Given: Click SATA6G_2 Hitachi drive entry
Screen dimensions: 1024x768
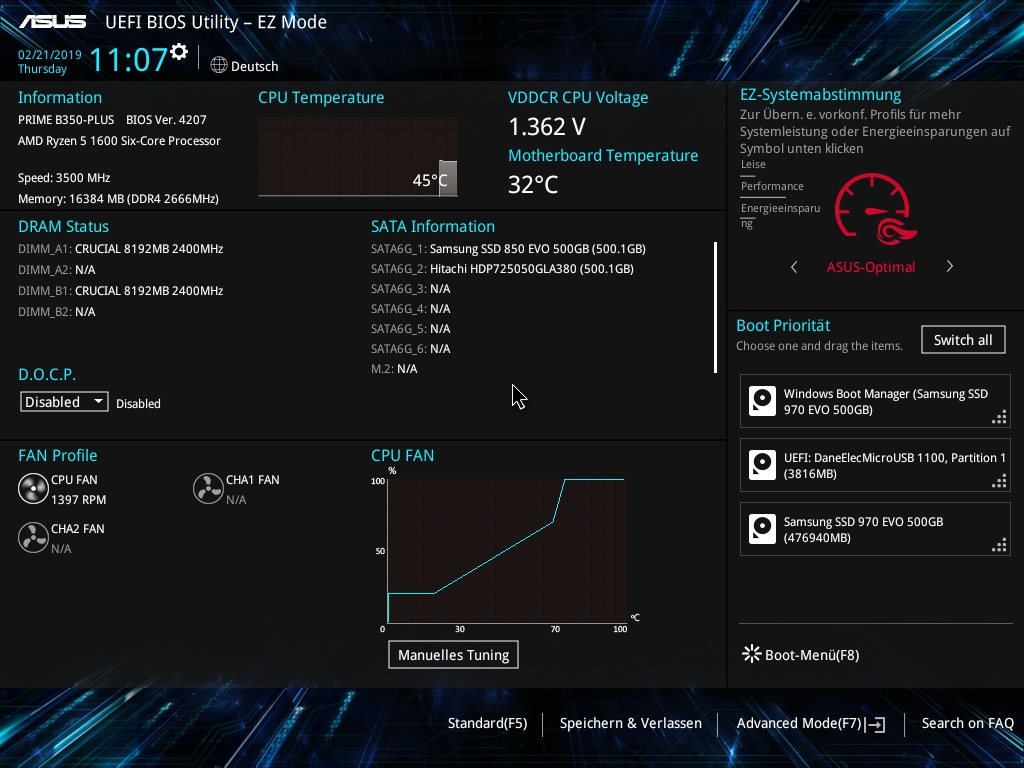Looking at the screenshot, I should [x=502, y=268].
